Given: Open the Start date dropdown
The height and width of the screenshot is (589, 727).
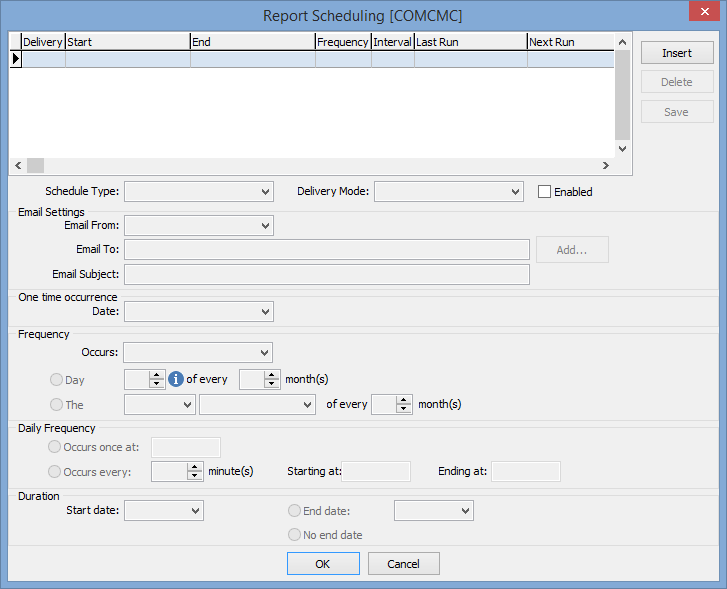Looking at the screenshot, I should 164,511.
